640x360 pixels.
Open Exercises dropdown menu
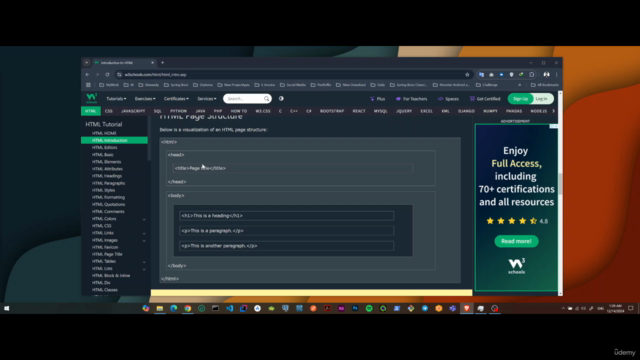pos(145,99)
